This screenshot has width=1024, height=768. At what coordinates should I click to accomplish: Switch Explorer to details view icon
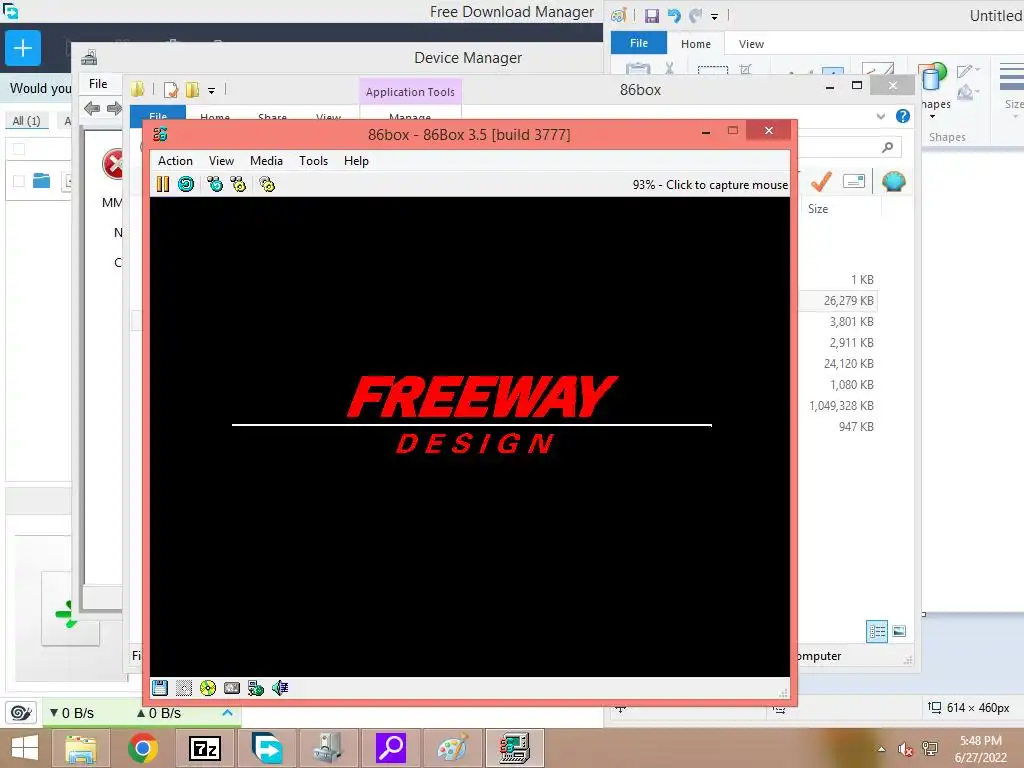(877, 631)
